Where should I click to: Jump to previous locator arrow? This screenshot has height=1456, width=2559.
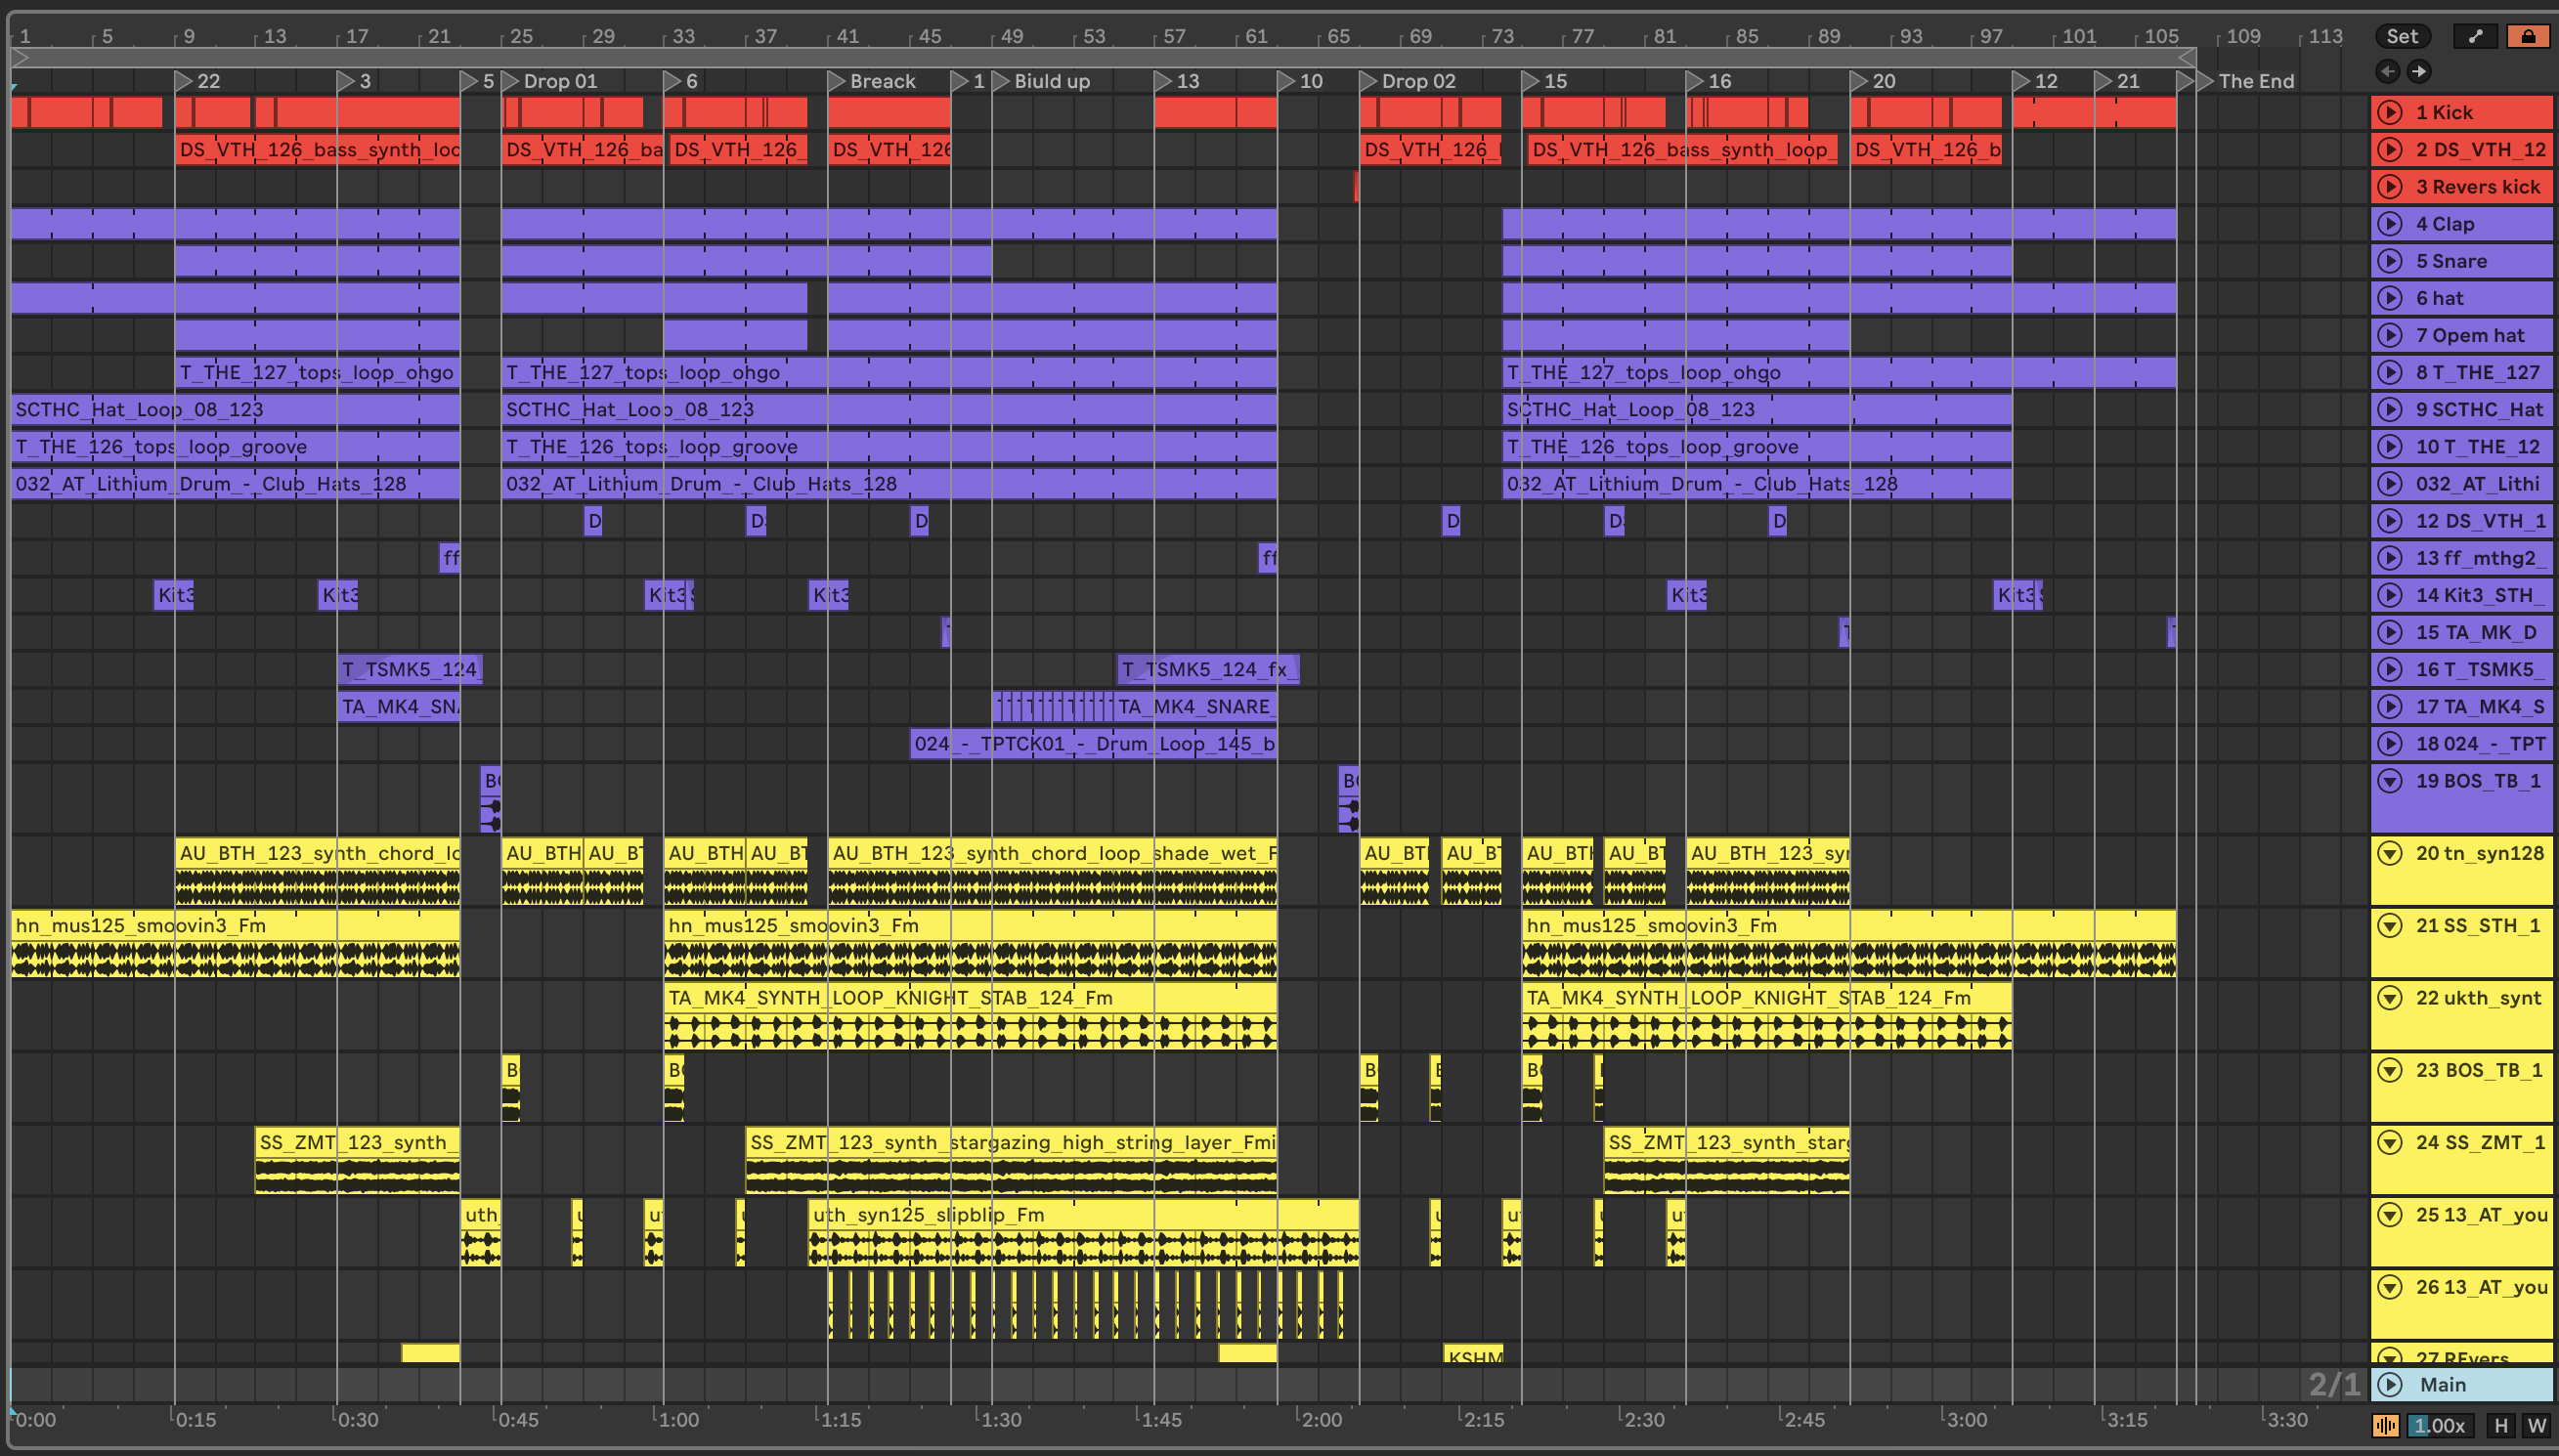point(2388,71)
